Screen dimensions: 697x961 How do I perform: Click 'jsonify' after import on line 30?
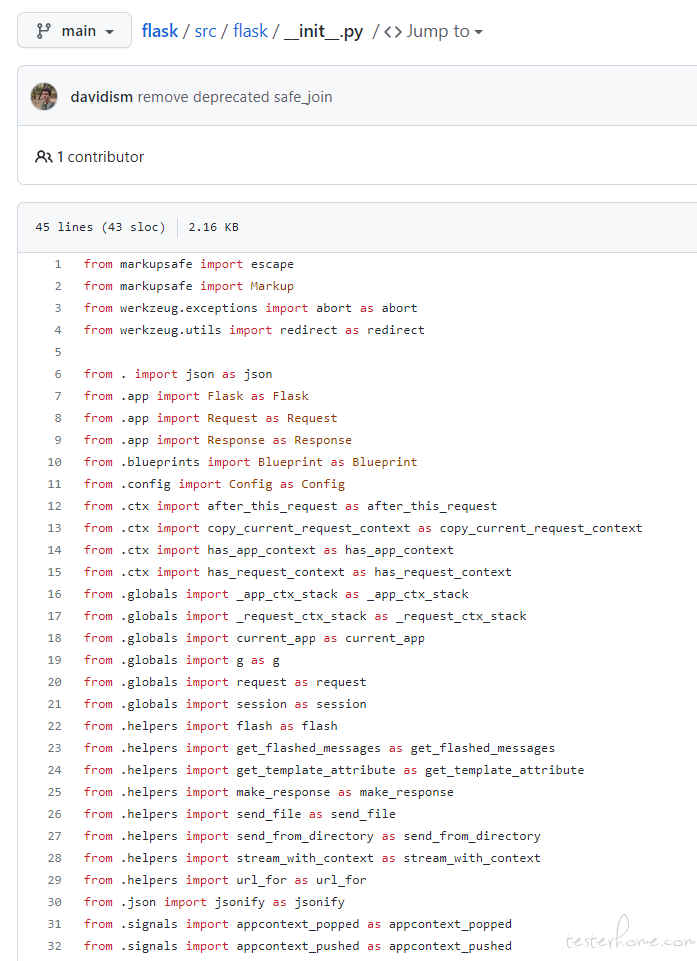(x=240, y=902)
